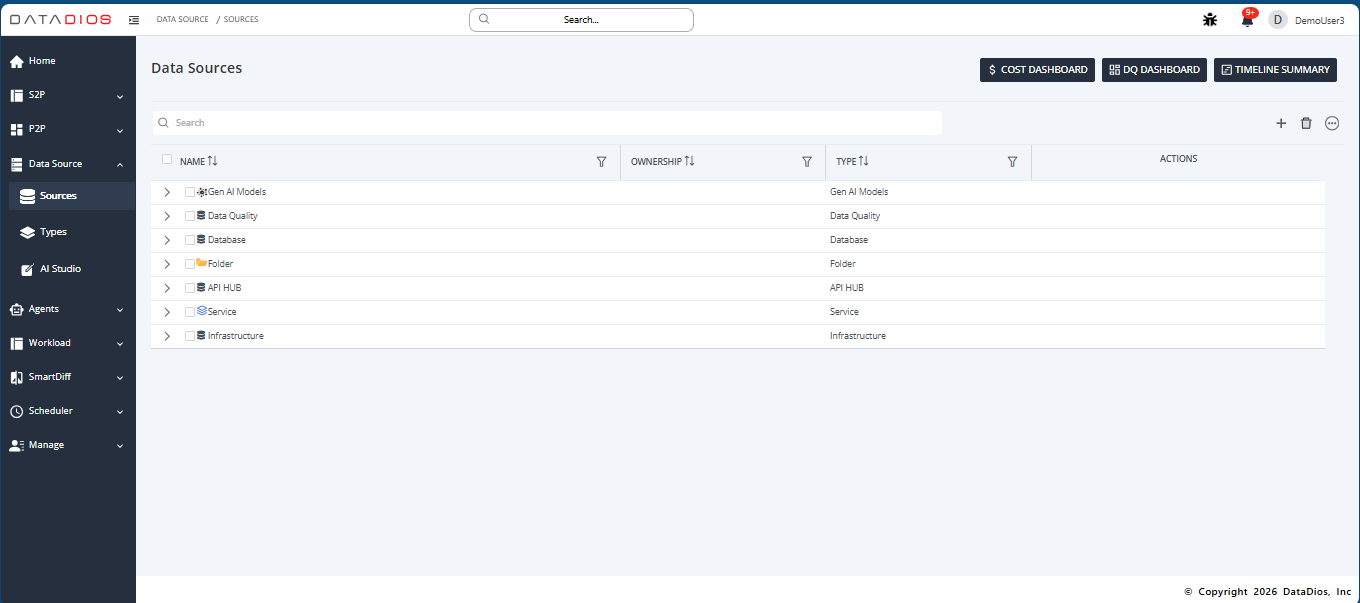
Task: Click the Timeline Summary button
Action: click(1275, 70)
